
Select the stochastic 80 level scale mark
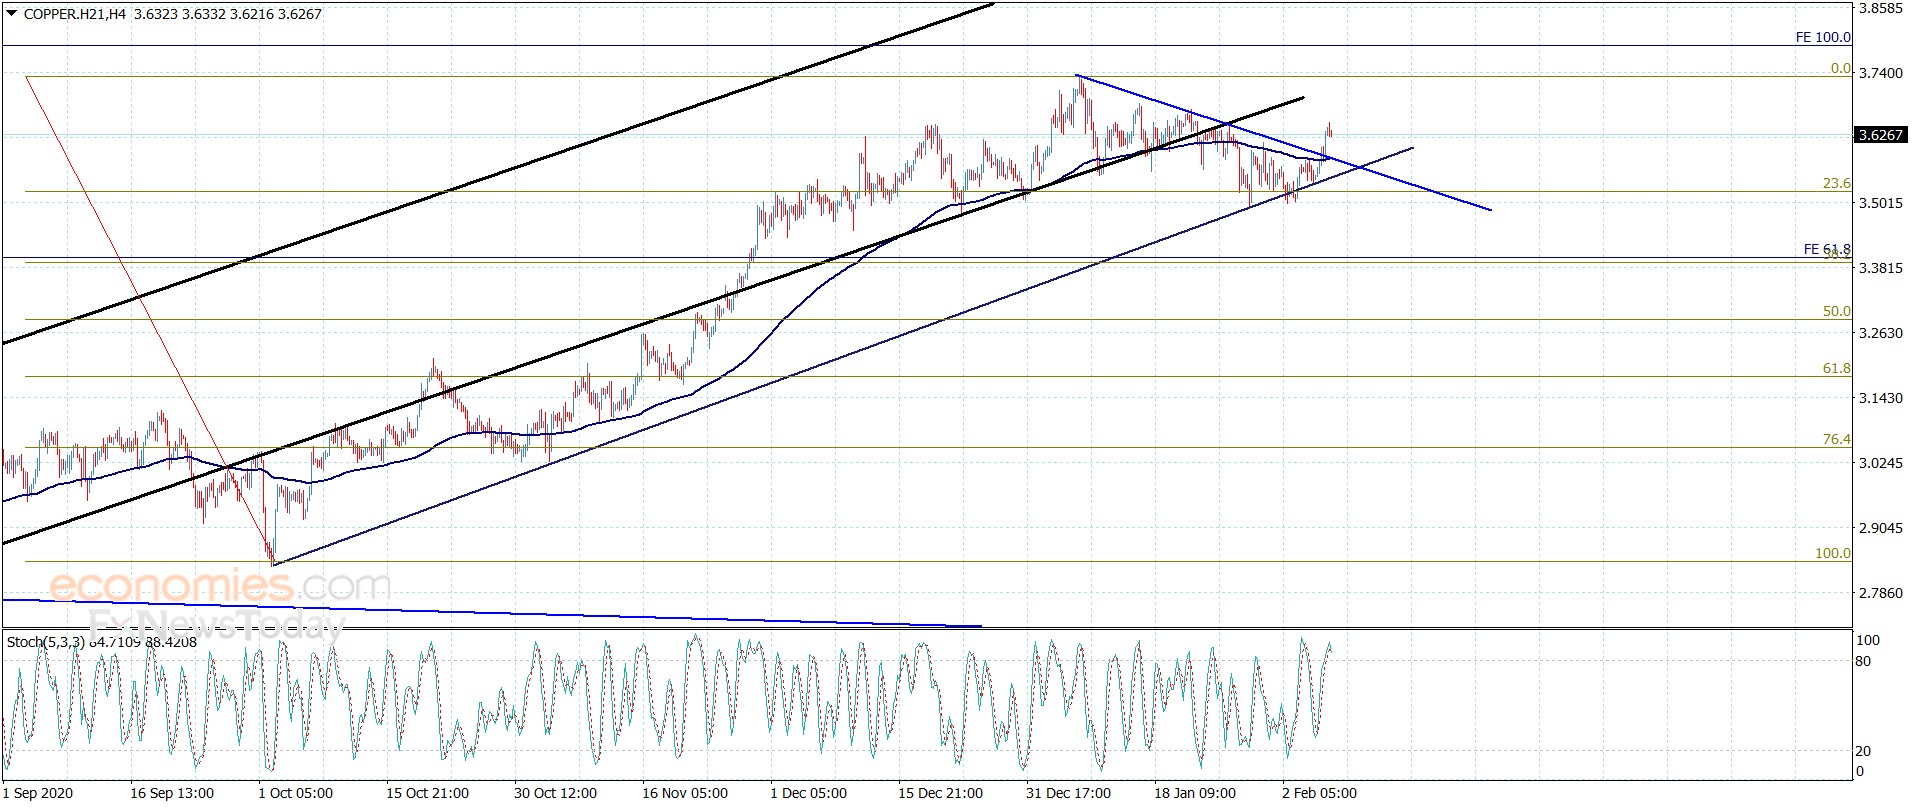tap(1863, 661)
